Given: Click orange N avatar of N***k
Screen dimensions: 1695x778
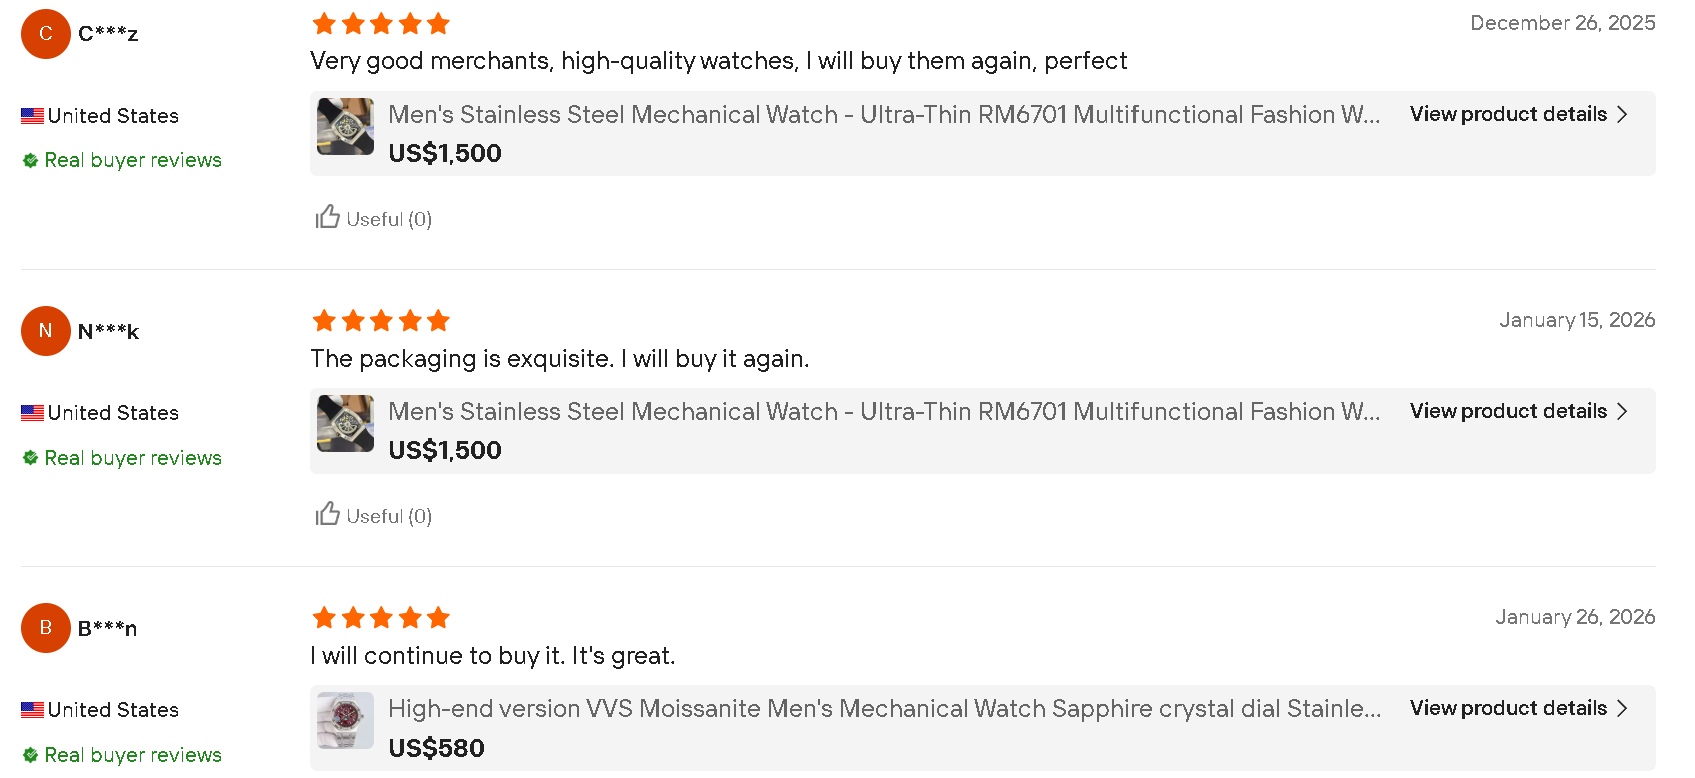Looking at the screenshot, I should click(46, 331).
